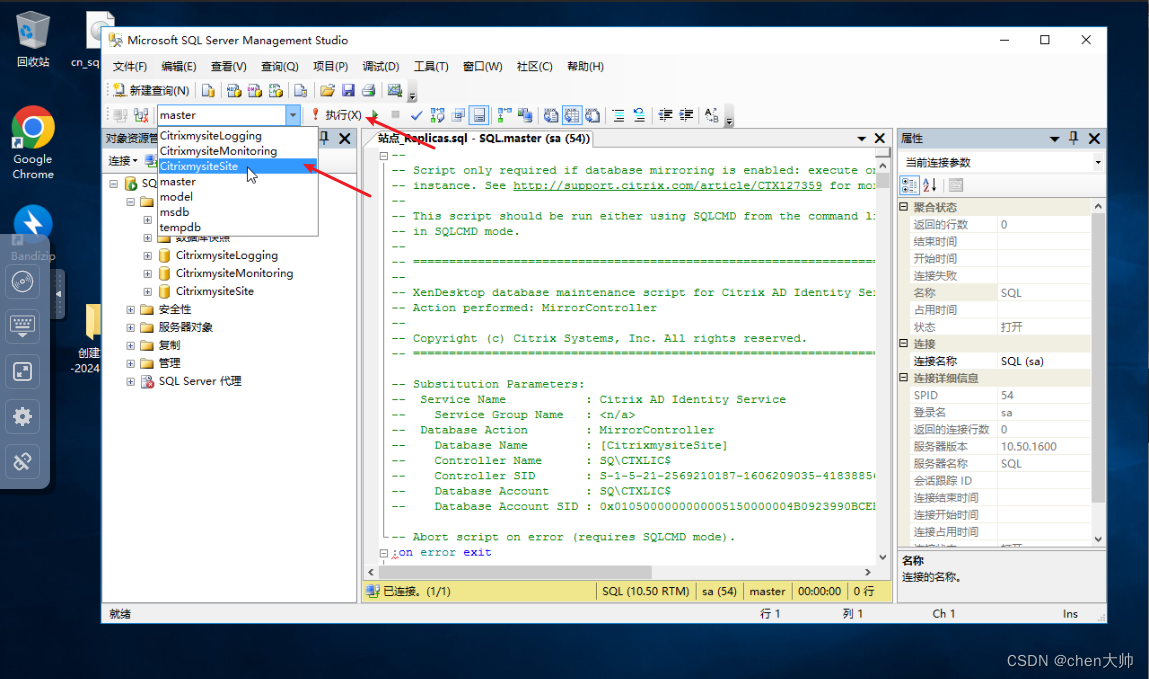Open the 当前连接参数 properties dropdown

point(1098,162)
